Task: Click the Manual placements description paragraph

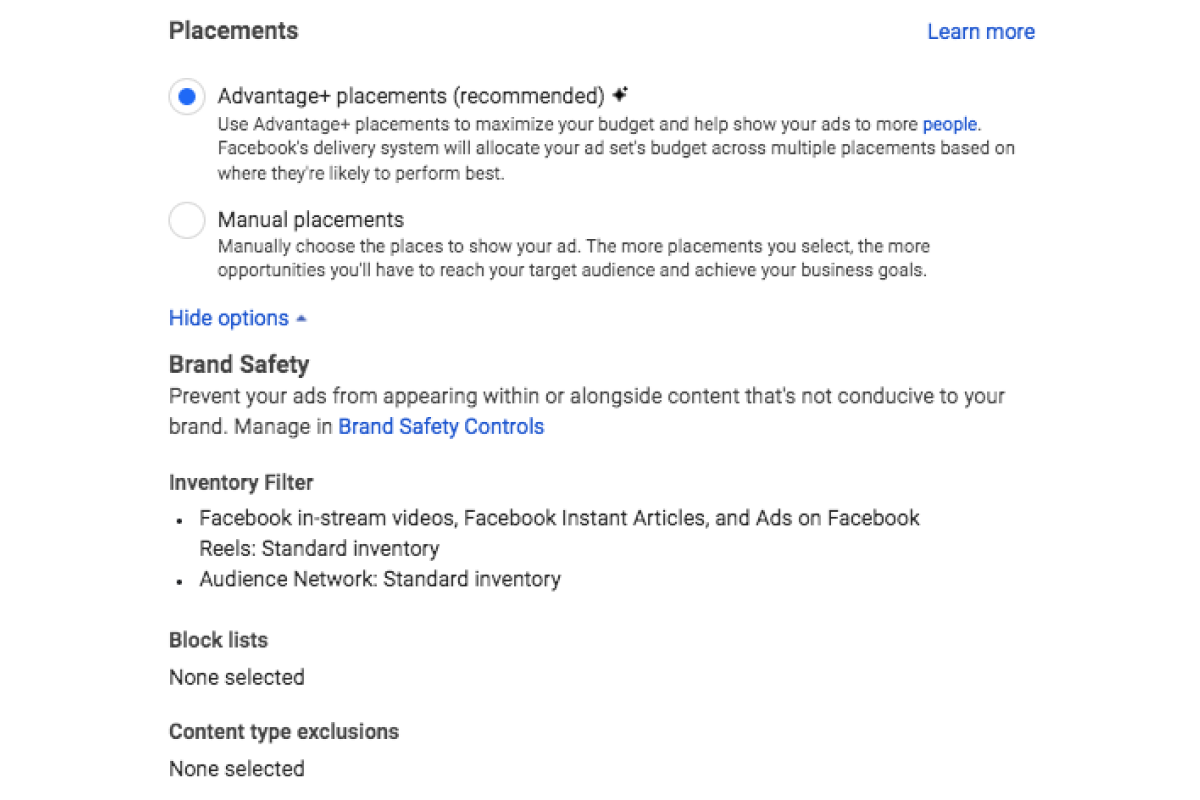Action: (574, 258)
